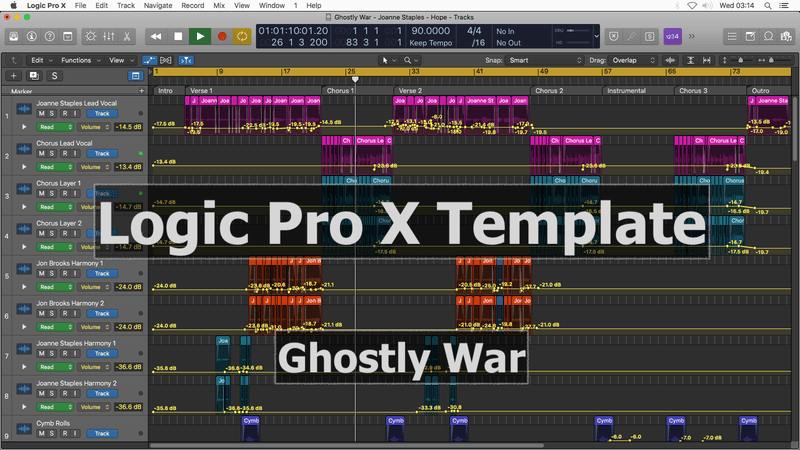
Task: Toggle the Global Tracks button
Action: [x=135, y=76]
